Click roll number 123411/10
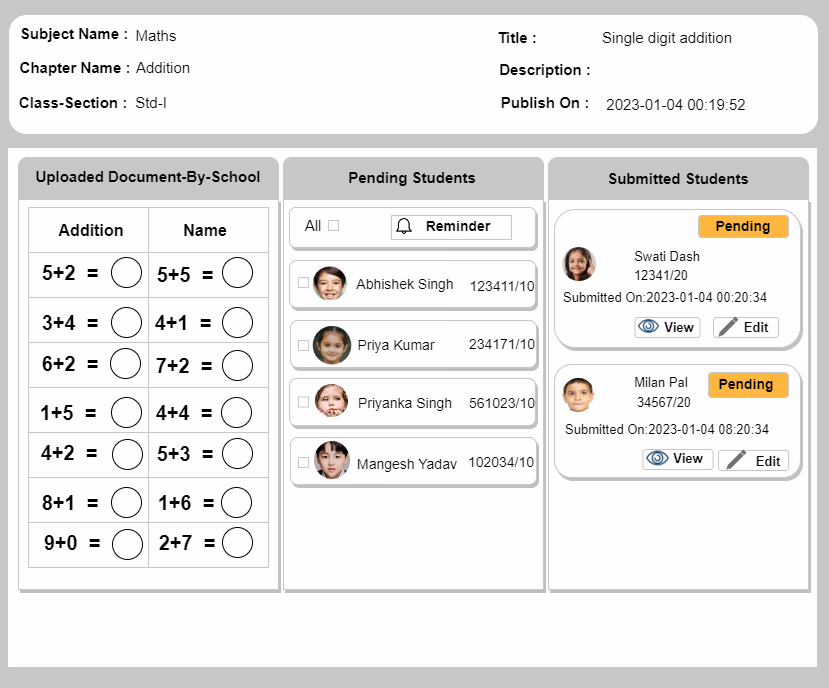This screenshot has width=829, height=688. point(502,286)
